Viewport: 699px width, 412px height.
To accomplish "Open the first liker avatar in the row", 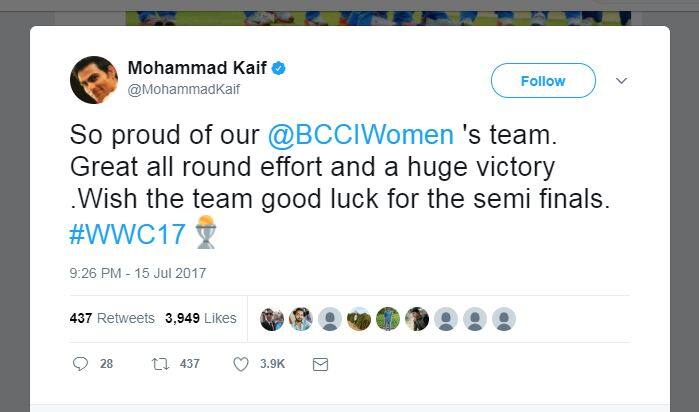I will tap(272, 319).
